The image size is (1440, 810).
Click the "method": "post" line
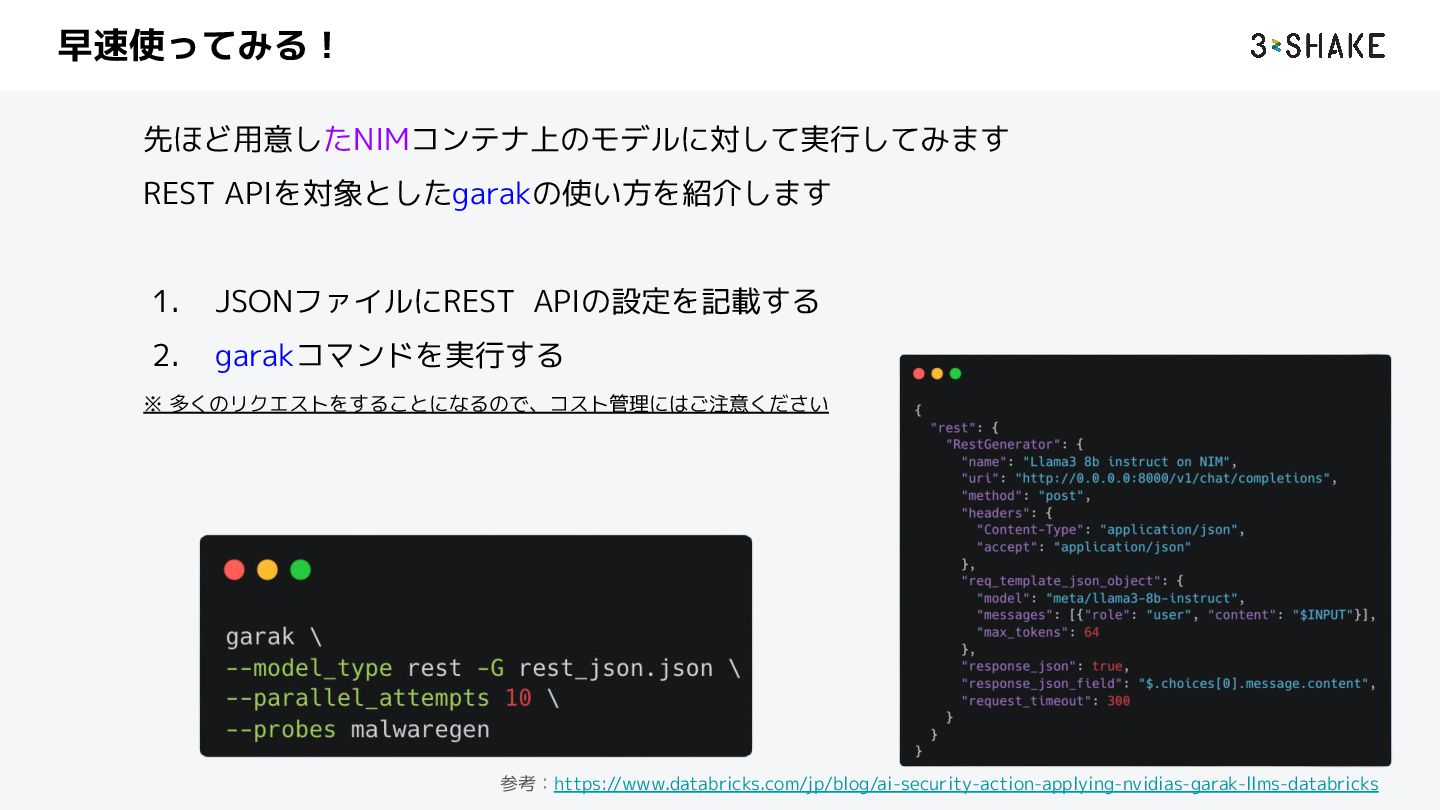point(1026,496)
